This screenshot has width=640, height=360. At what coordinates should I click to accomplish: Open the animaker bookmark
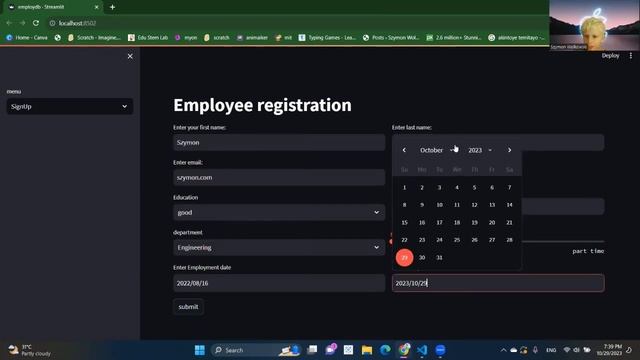pyautogui.click(x=252, y=38)
